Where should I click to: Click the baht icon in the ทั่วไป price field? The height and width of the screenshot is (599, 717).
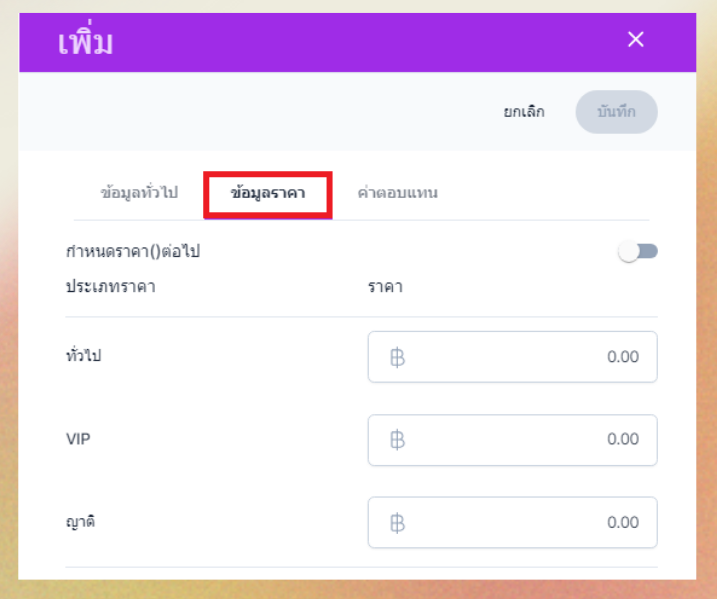397,357
